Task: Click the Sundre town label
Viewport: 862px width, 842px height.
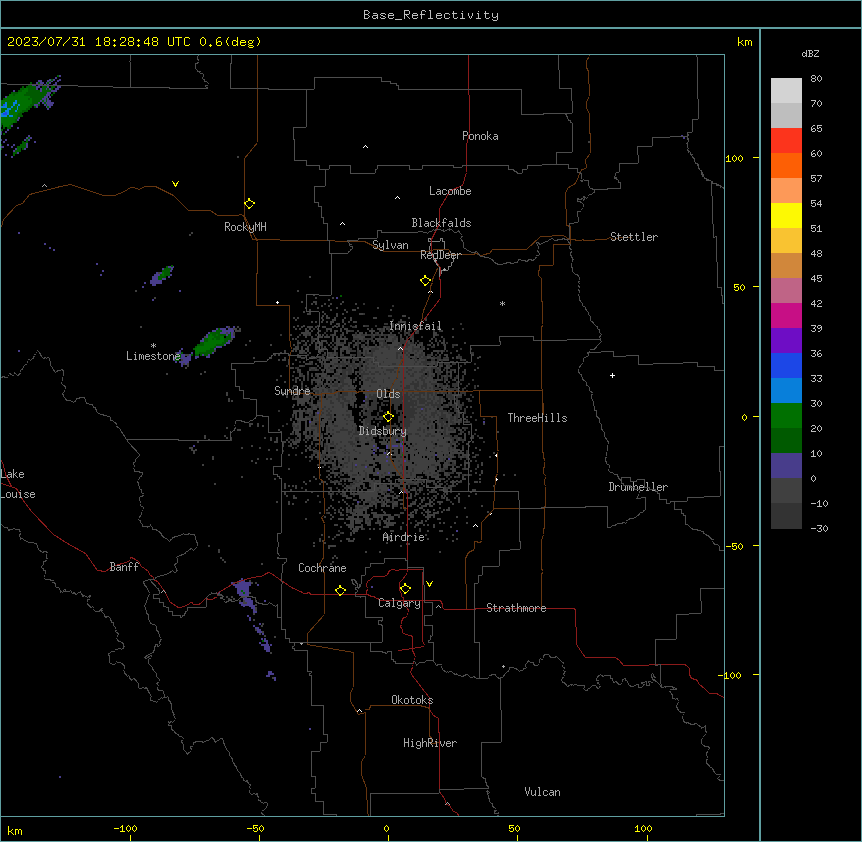Action: pyautogui.click(x=292, y=391)
